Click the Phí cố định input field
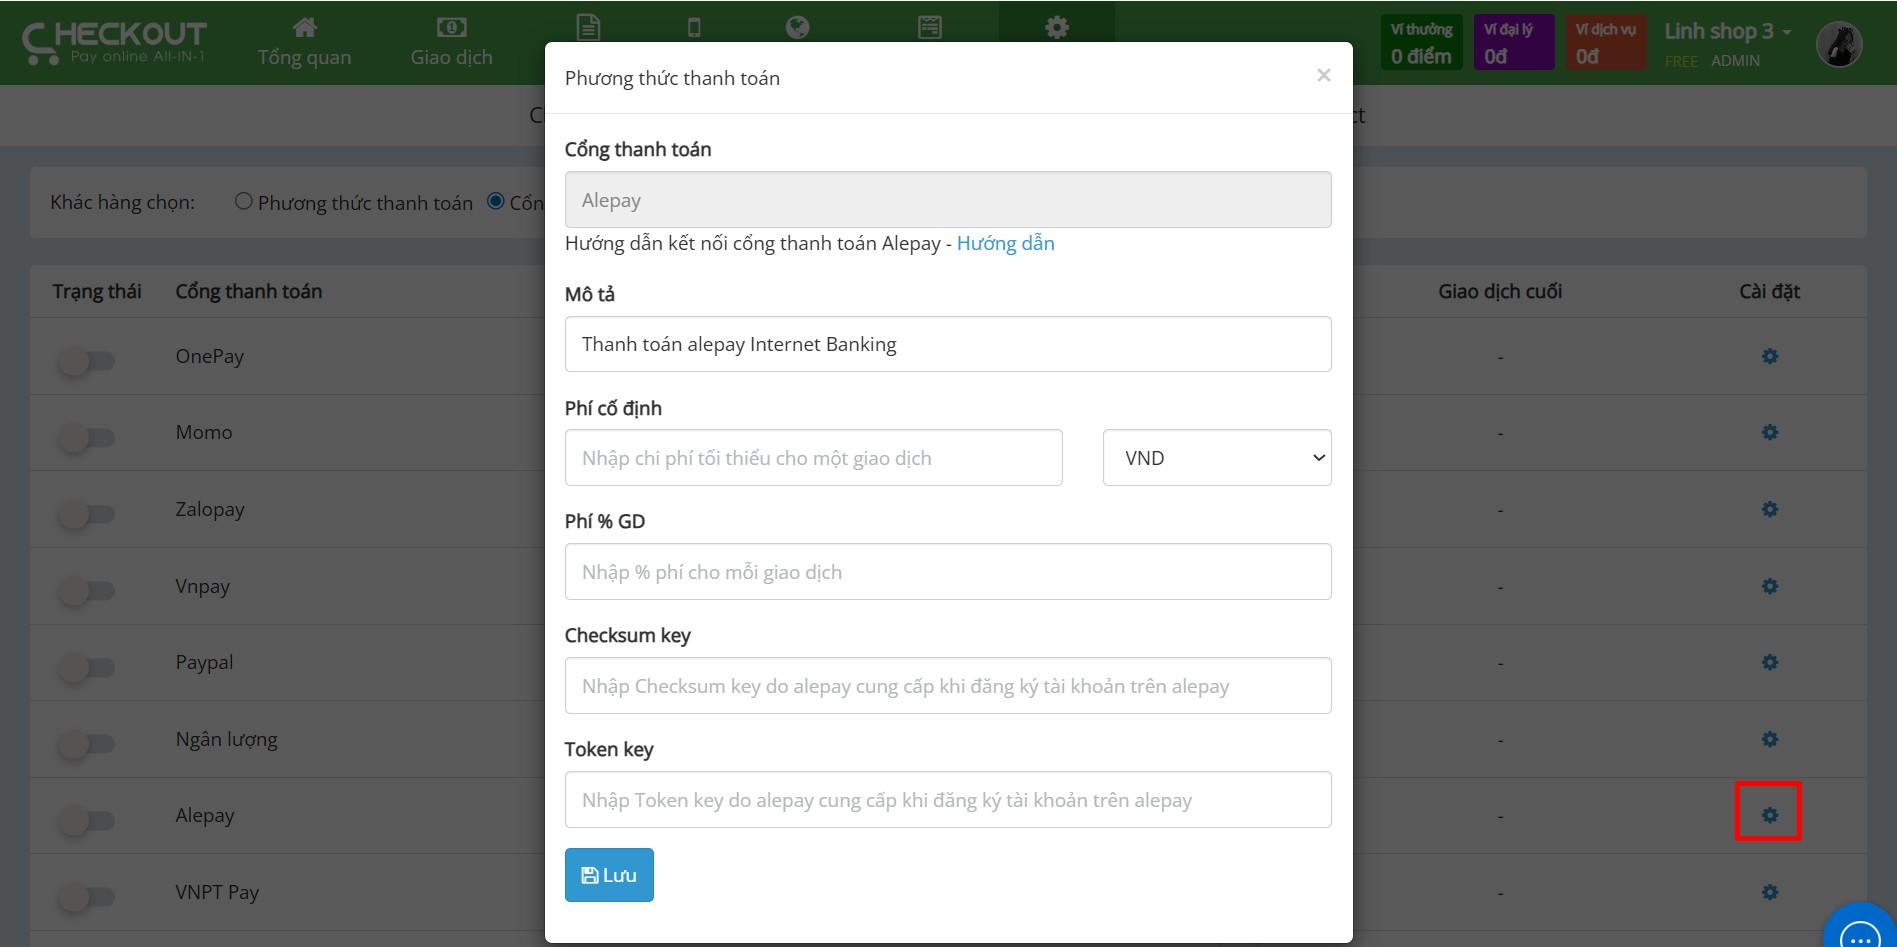Screen dimensions: 1897x947 (x=813, y=458)
